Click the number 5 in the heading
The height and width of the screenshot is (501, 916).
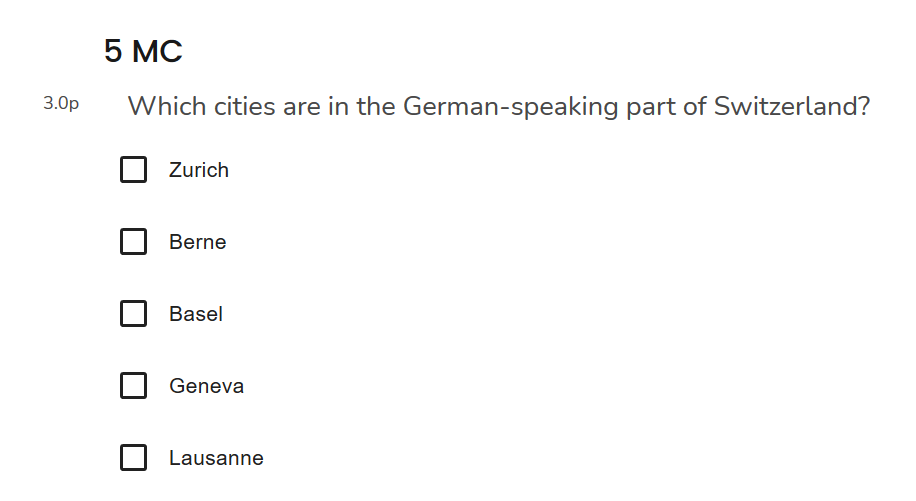(113, 52)
